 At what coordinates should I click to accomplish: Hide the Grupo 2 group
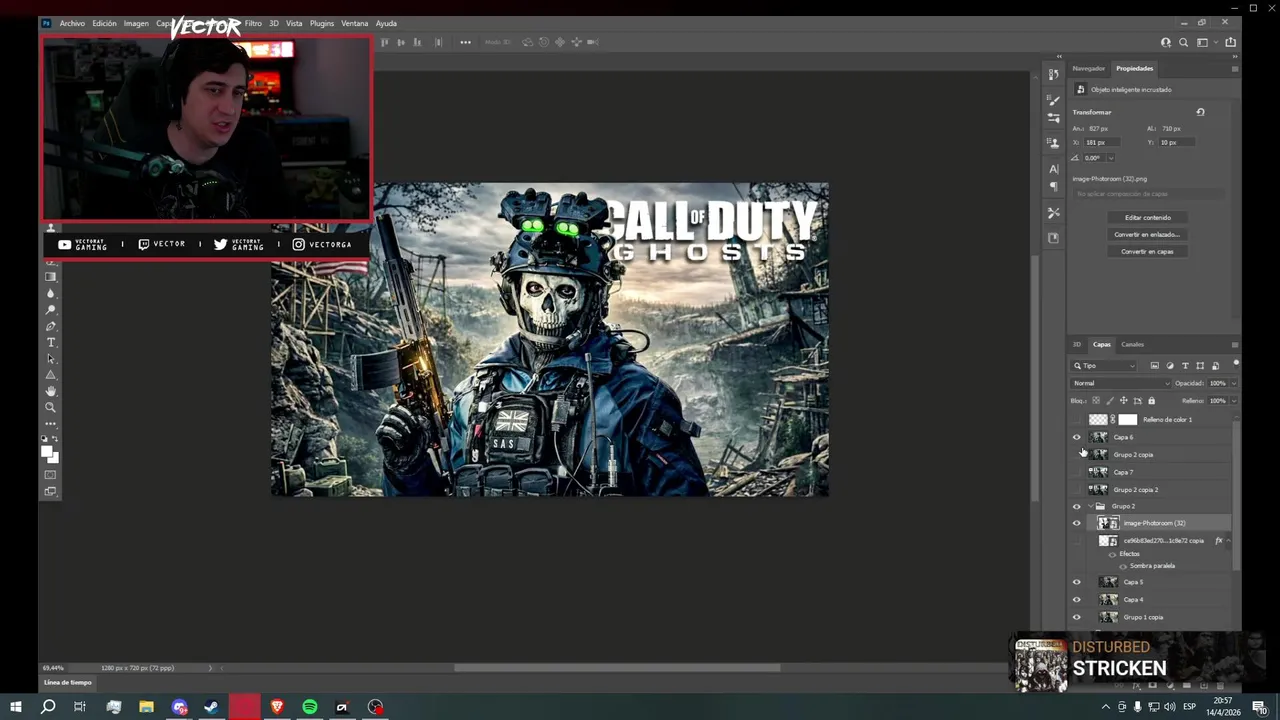point(1077,507)
